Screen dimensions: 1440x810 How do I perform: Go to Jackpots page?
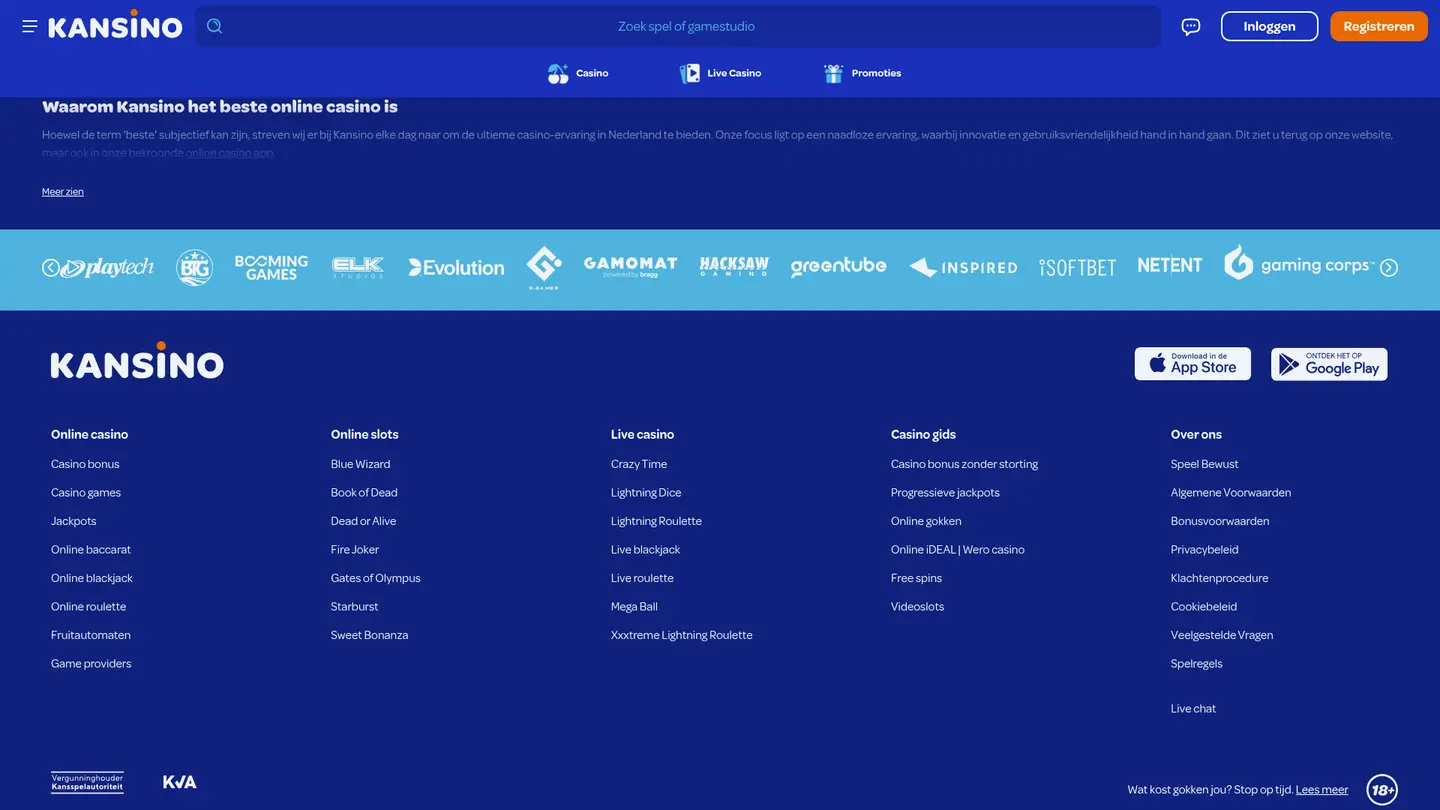(74, 521)
